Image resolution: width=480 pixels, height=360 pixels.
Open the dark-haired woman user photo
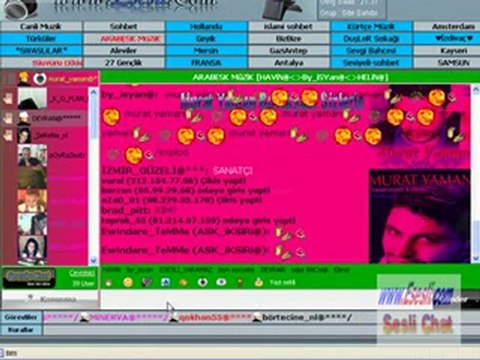click(32, 249)
